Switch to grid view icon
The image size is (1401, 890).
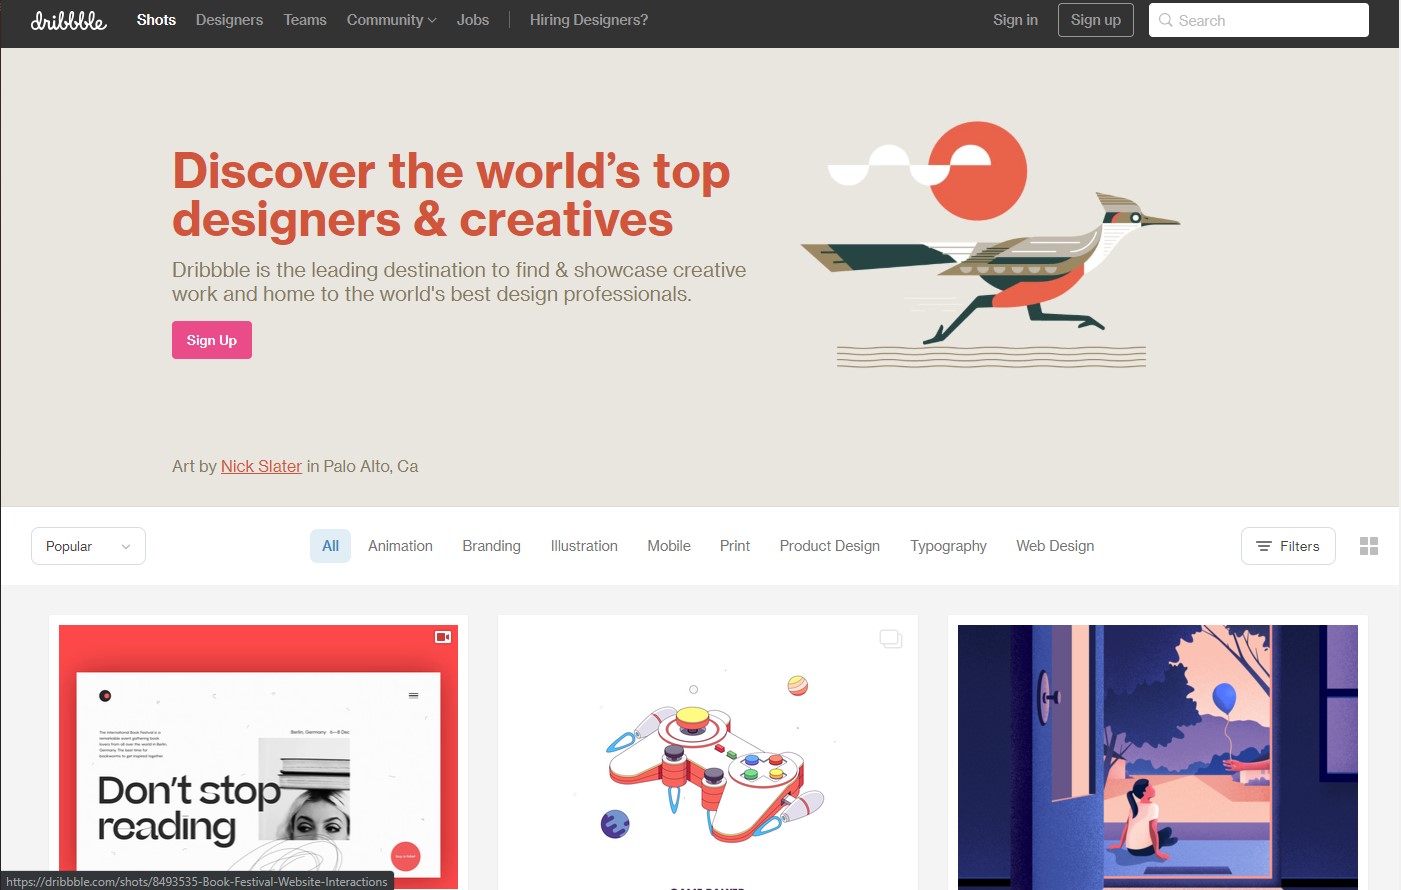(1369, 546)
